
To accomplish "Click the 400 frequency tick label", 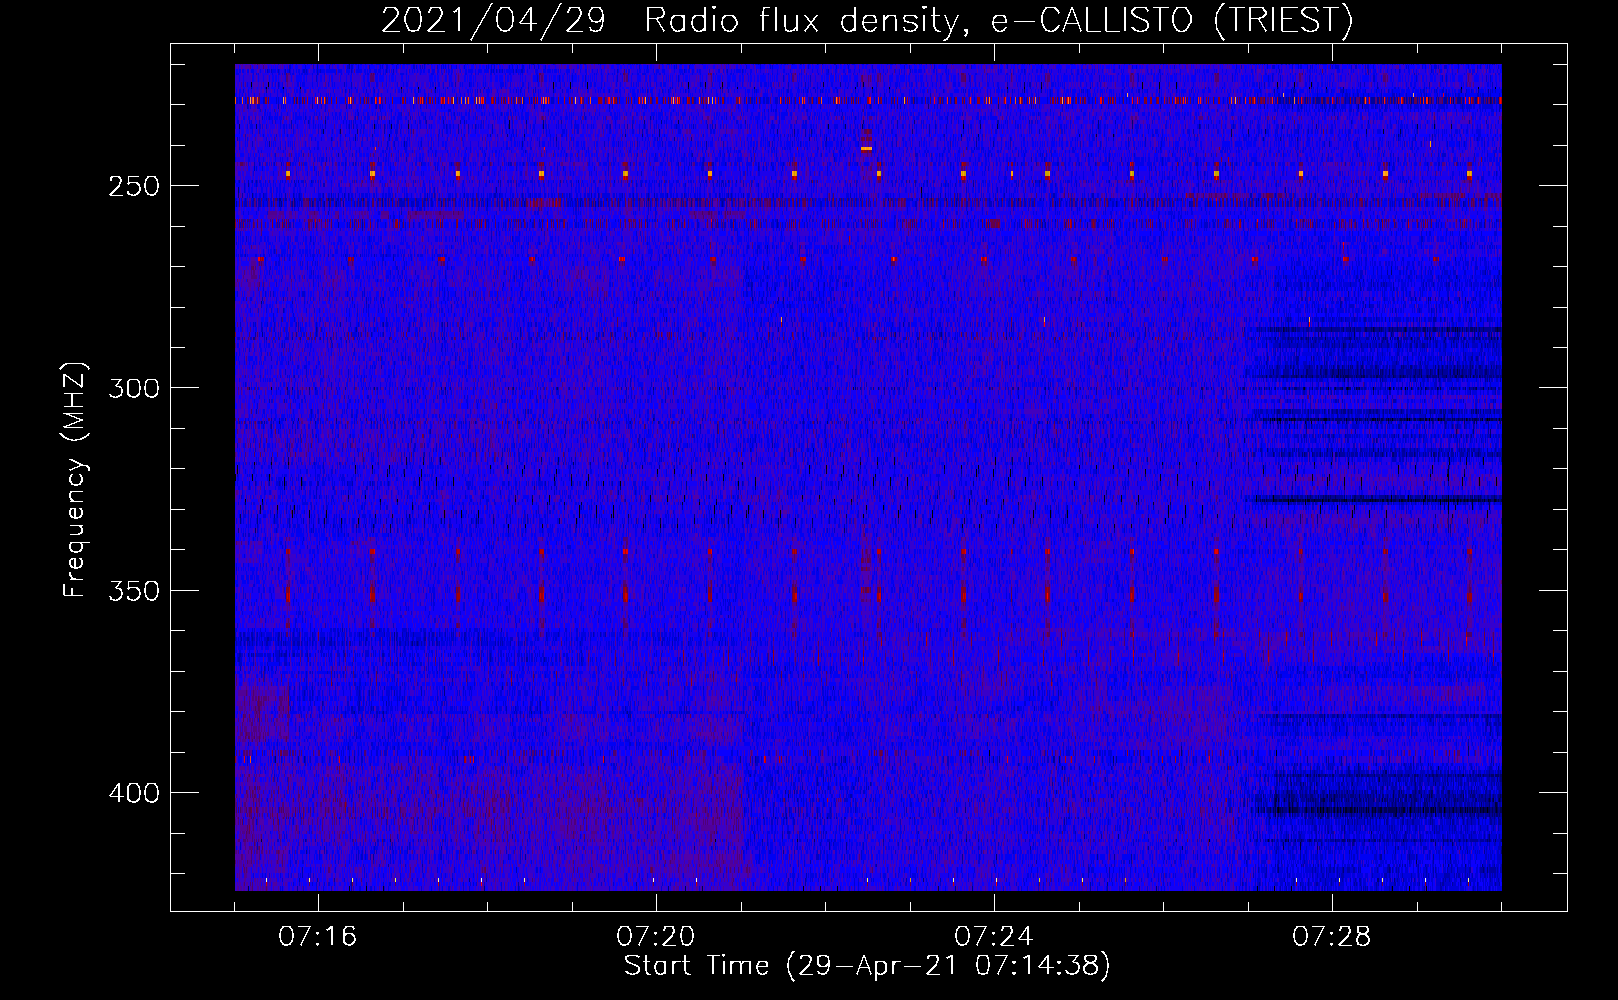I will point(134,793).
